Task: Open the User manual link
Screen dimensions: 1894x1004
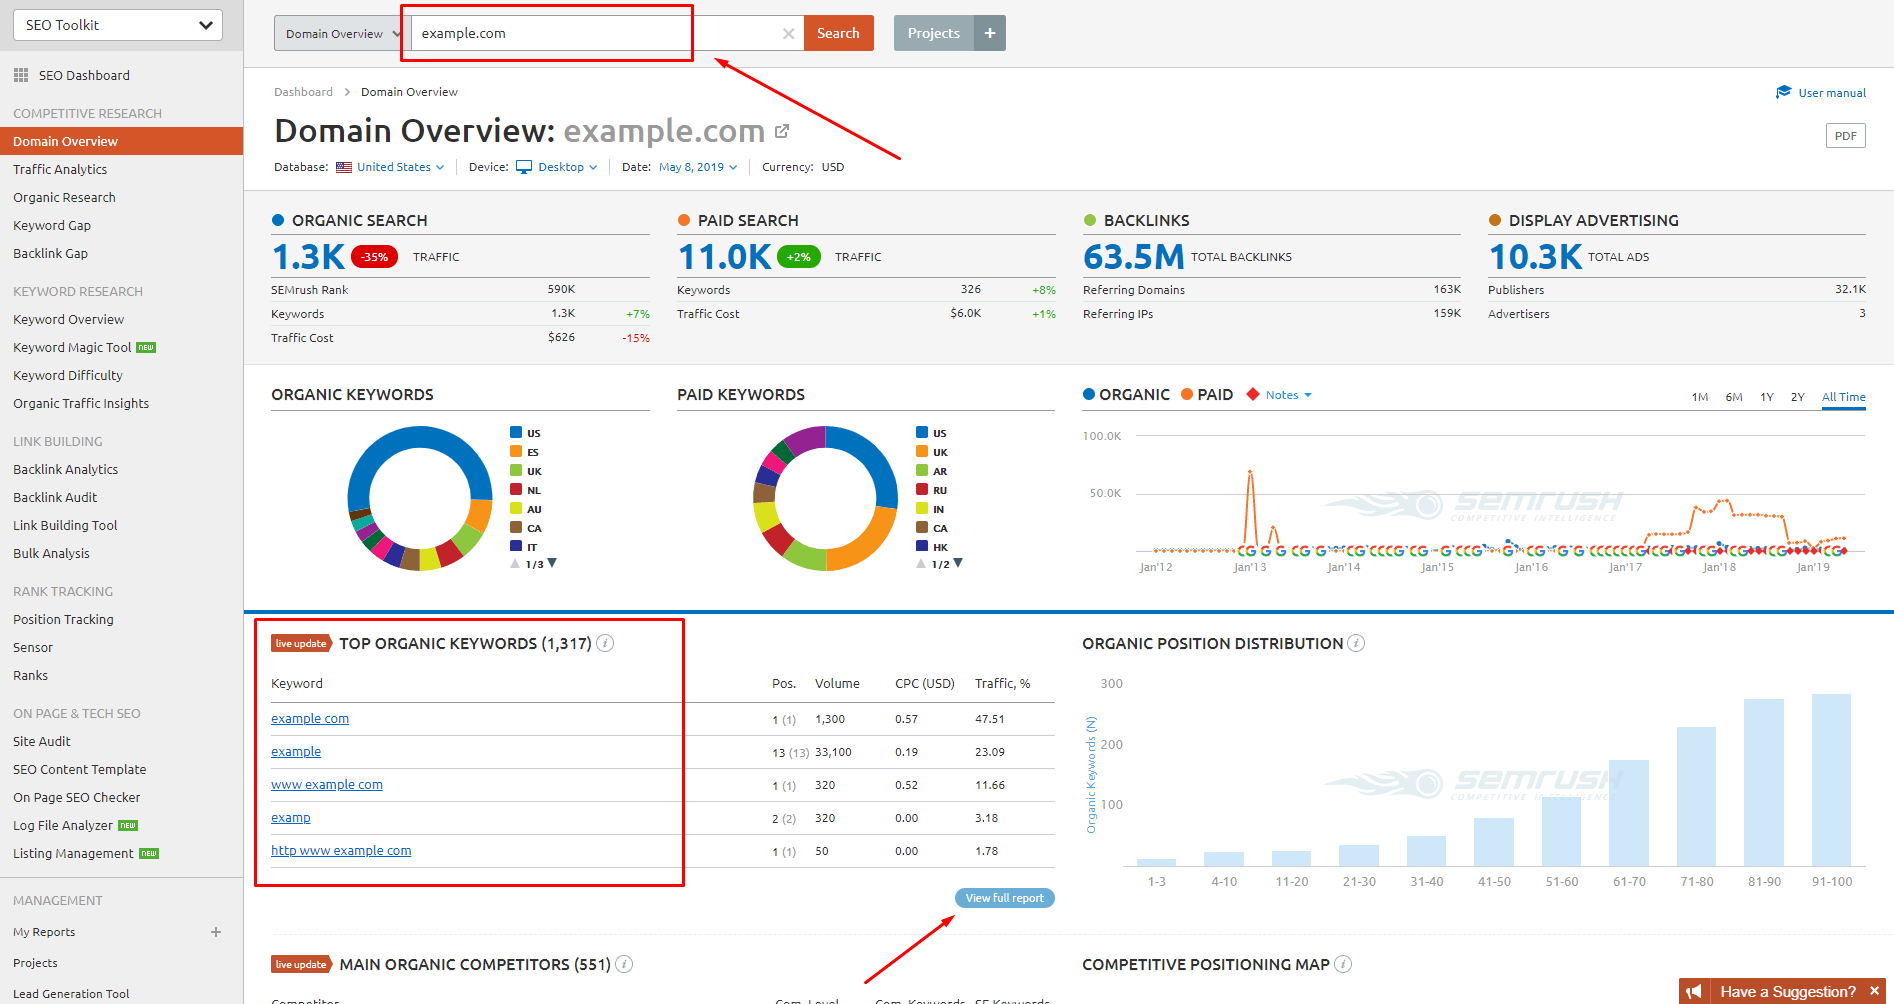Action: pos(1832,93)
